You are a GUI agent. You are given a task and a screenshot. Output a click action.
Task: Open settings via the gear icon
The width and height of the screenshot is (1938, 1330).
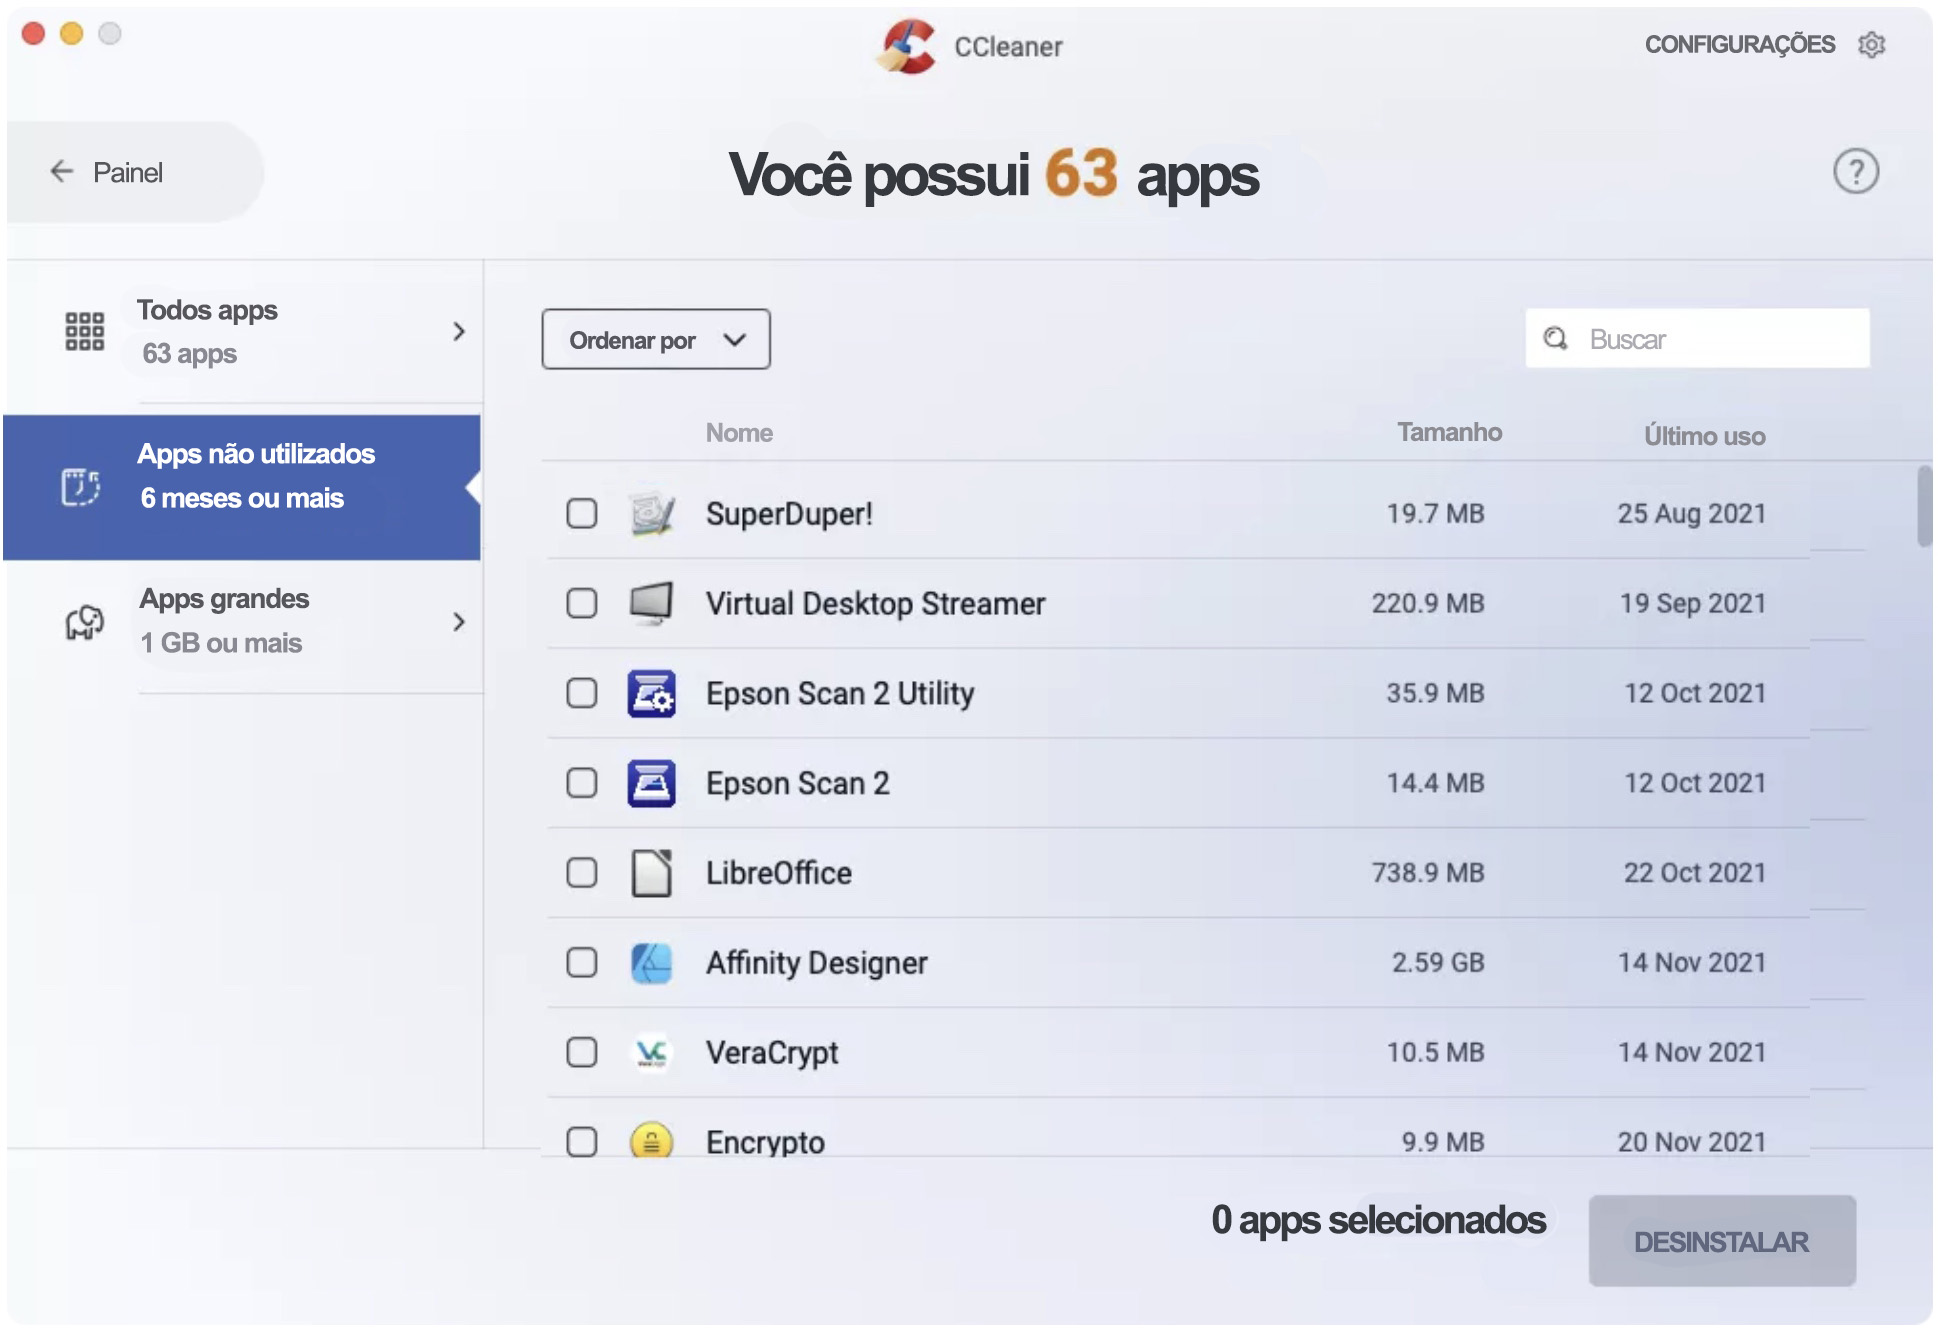click(1871, 45)
